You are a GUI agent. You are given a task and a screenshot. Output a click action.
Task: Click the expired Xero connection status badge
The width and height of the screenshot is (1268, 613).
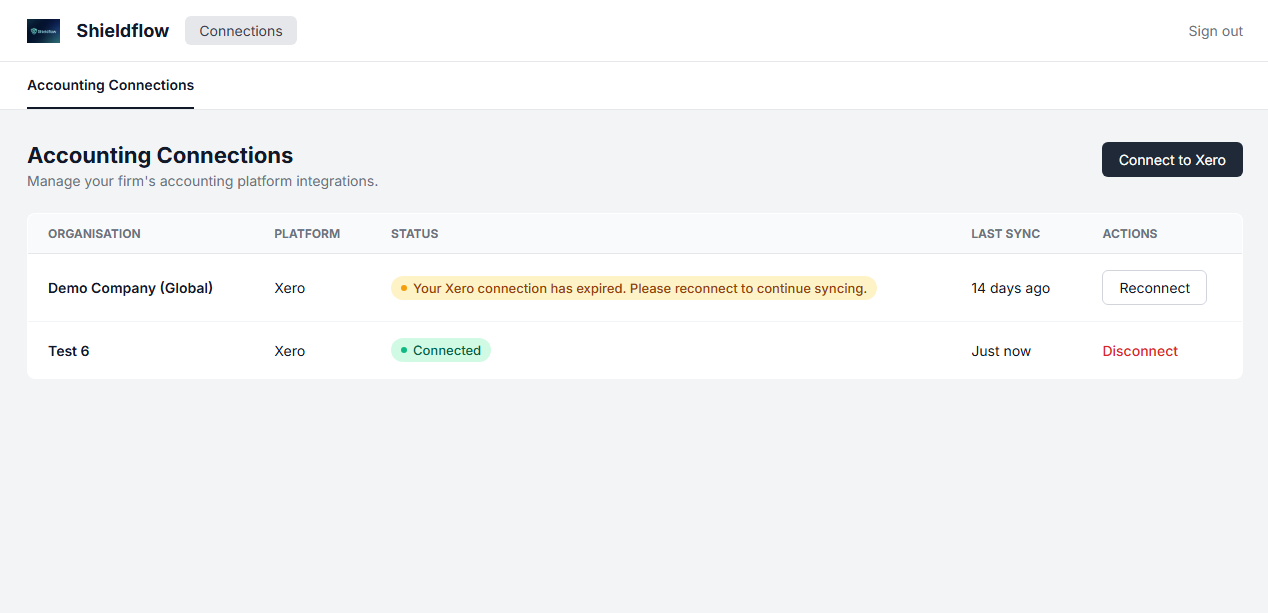(x=634, y=288)
